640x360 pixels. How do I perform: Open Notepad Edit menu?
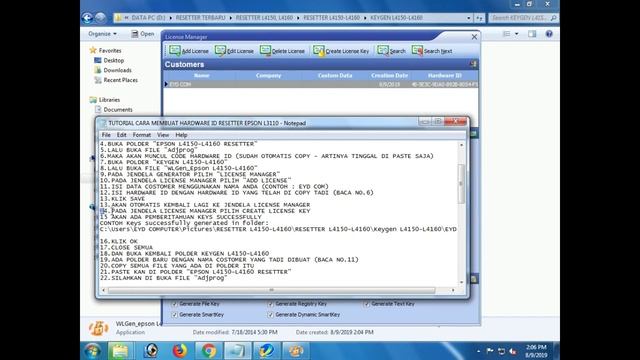point(122,135)
